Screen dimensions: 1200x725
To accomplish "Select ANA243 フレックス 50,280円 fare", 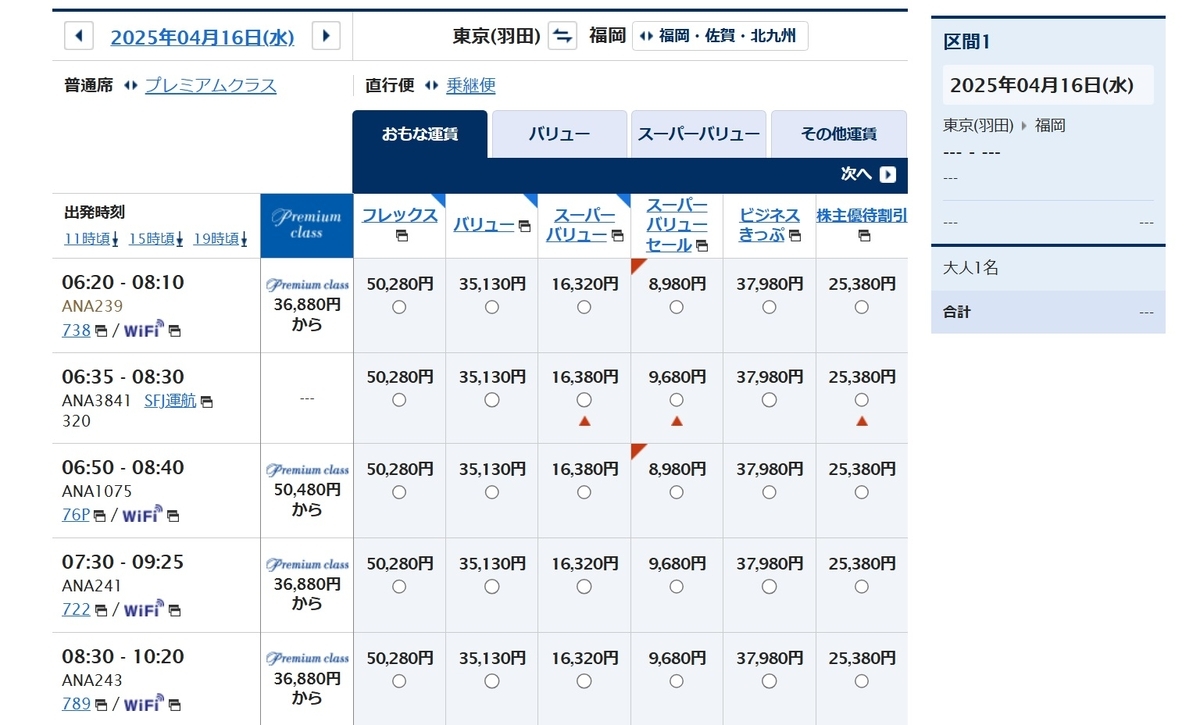I will (x=399, y=681).
